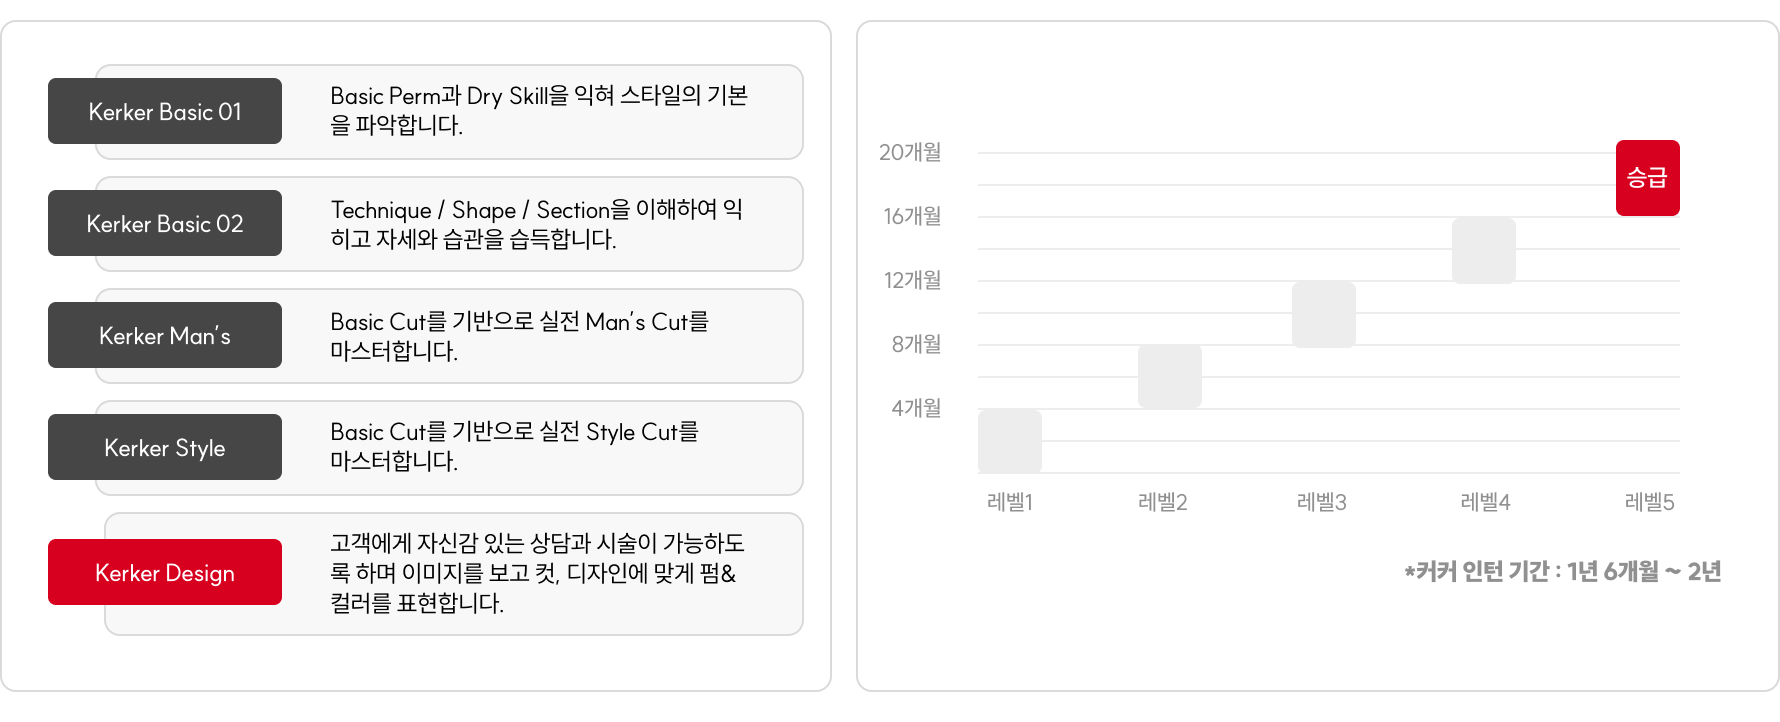Click the 4개월 axis label
Screen dimensions: 1780x722
click(x=916, y=408)
